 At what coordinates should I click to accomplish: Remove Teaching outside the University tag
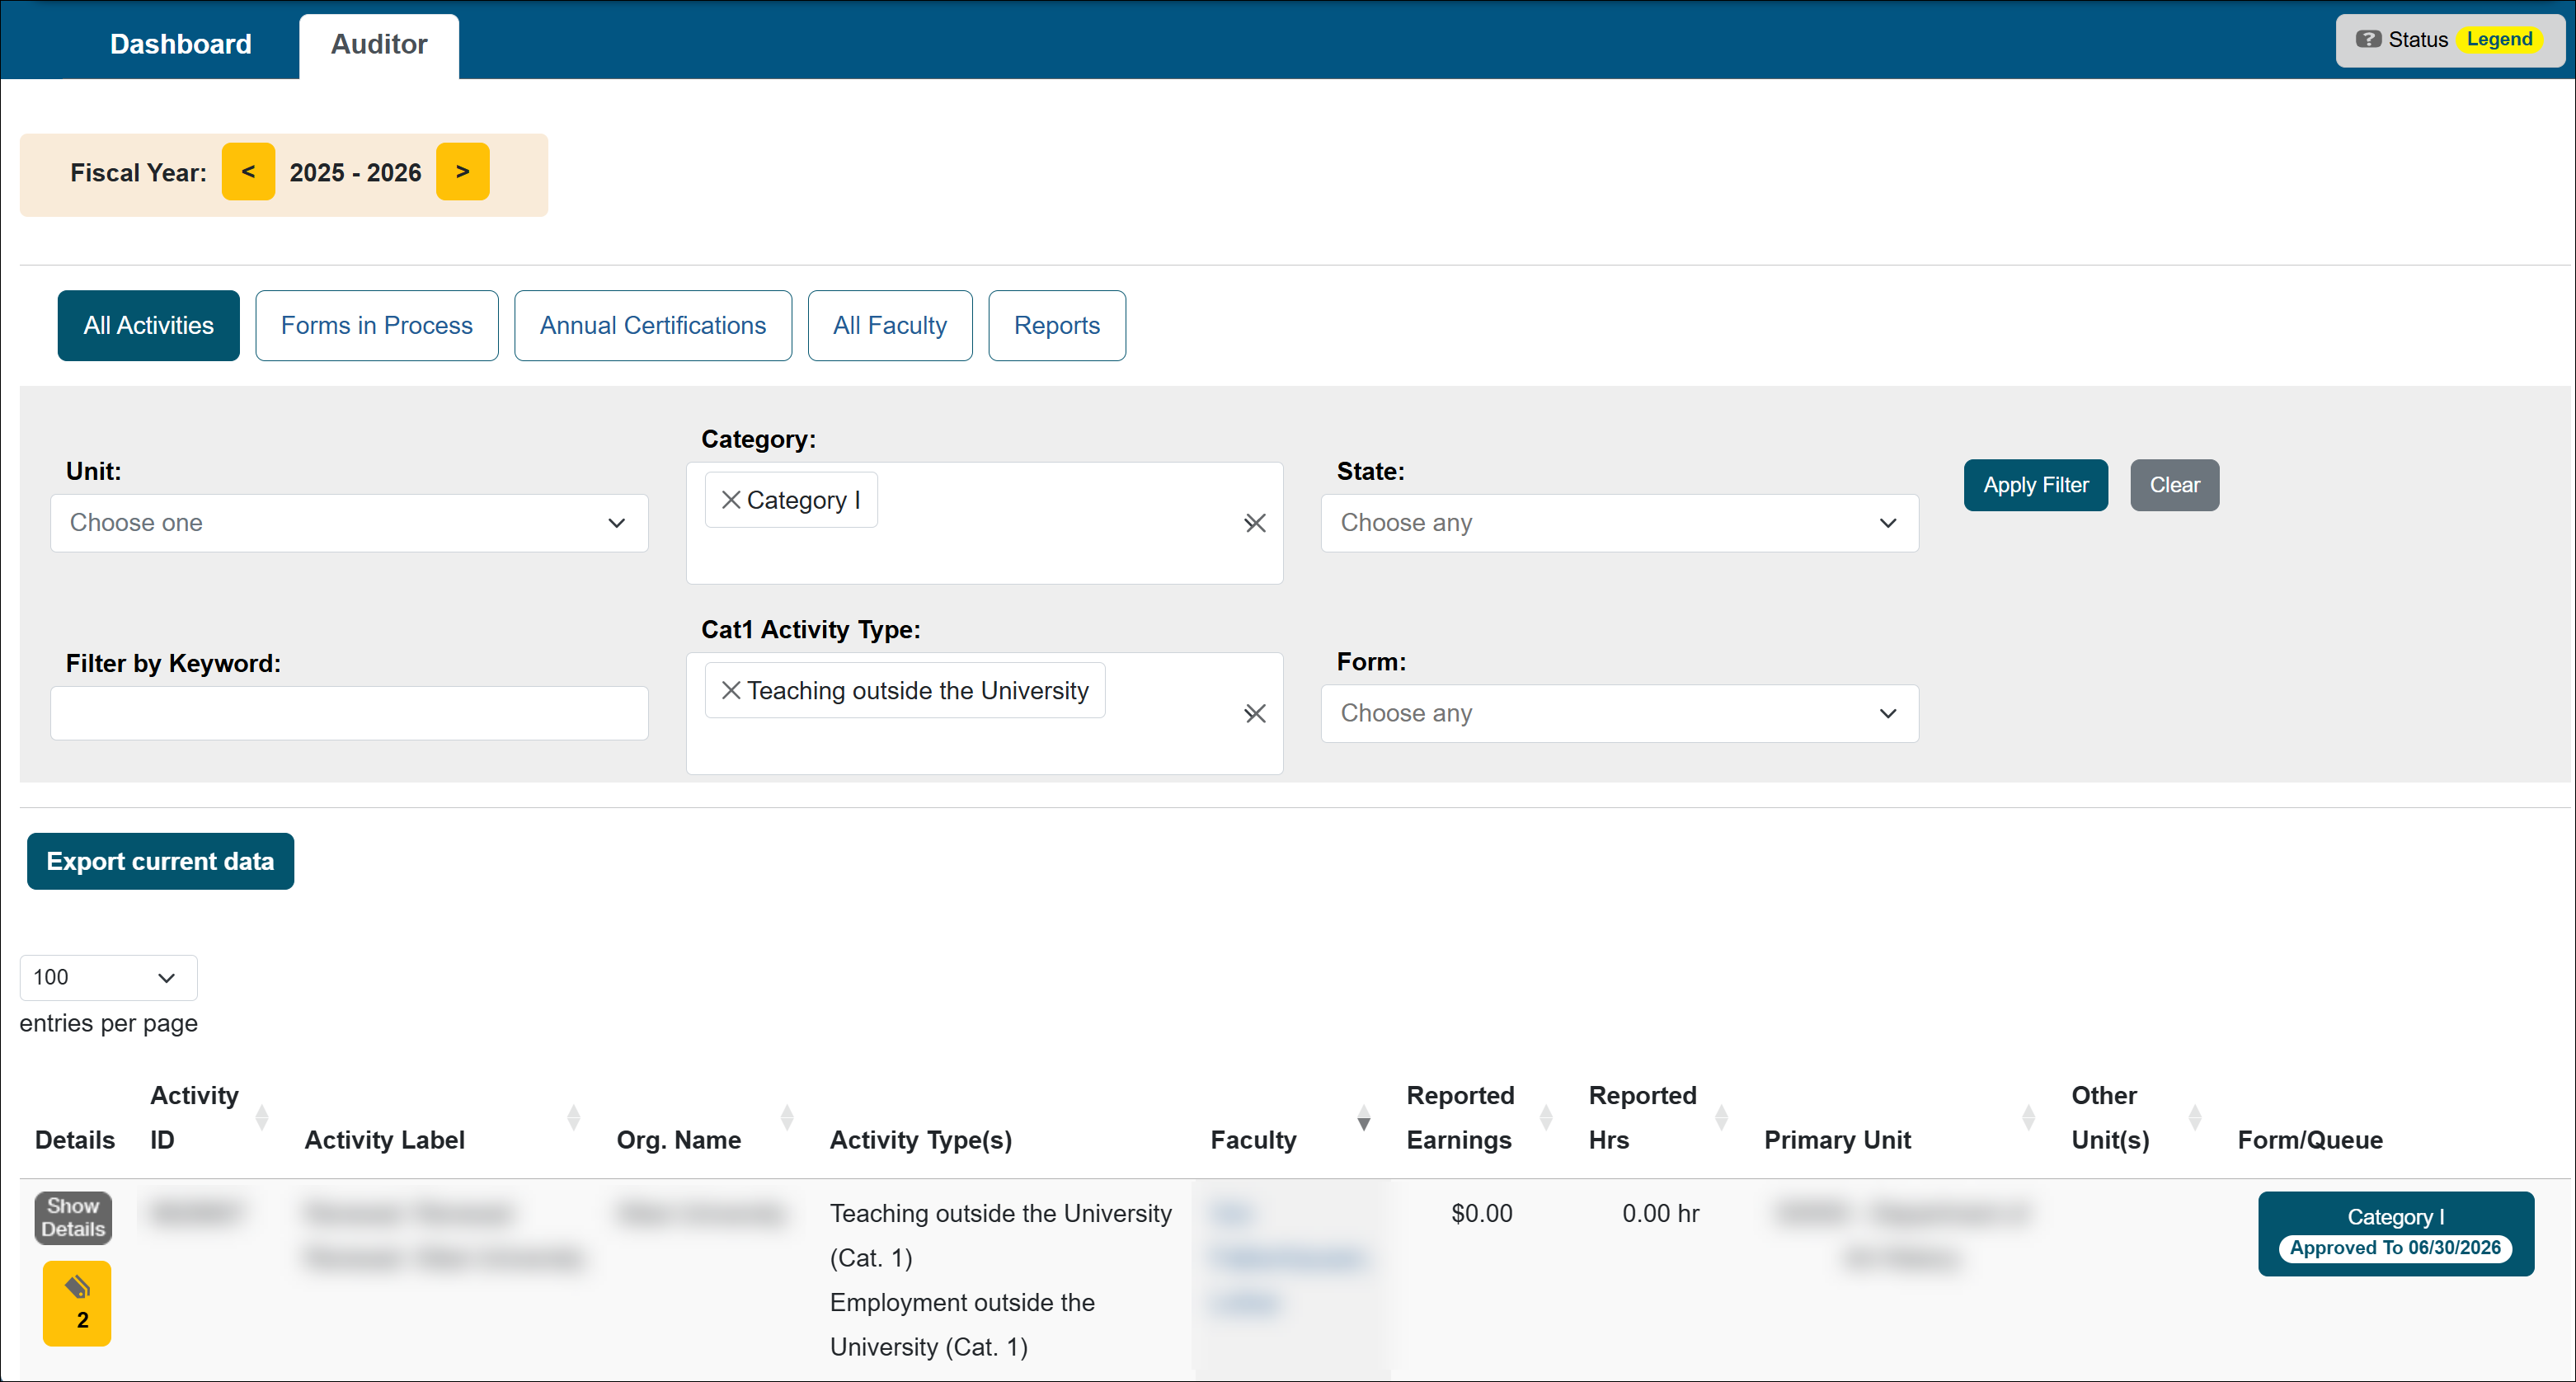click(731, 690)
